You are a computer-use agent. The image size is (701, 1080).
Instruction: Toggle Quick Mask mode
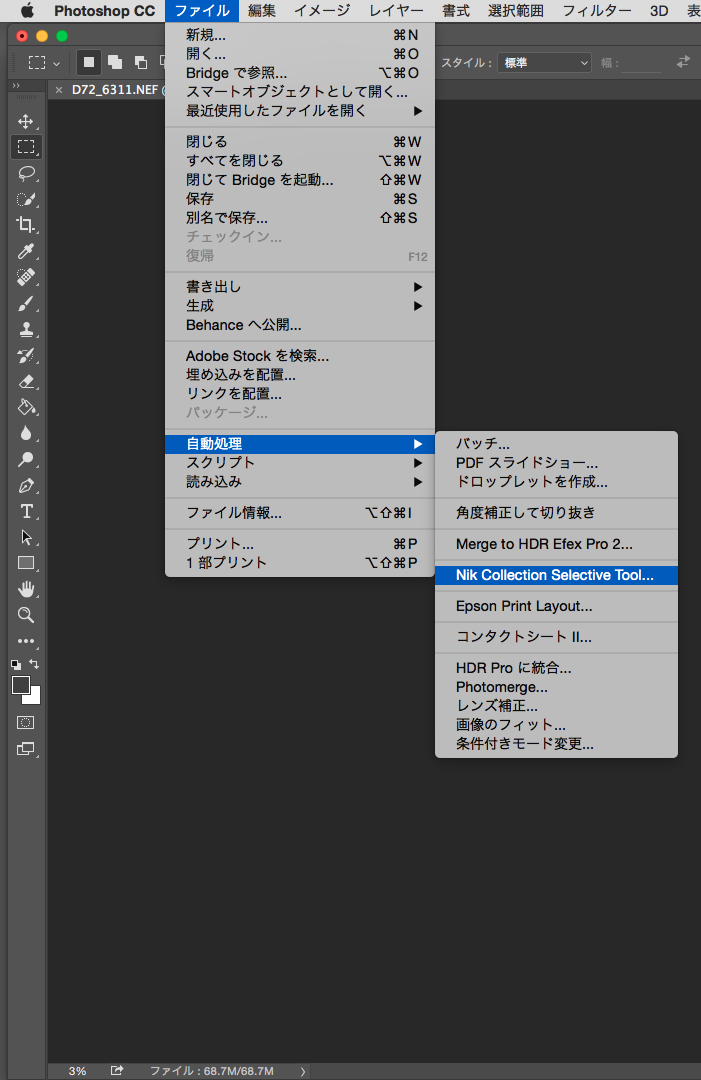25,723
